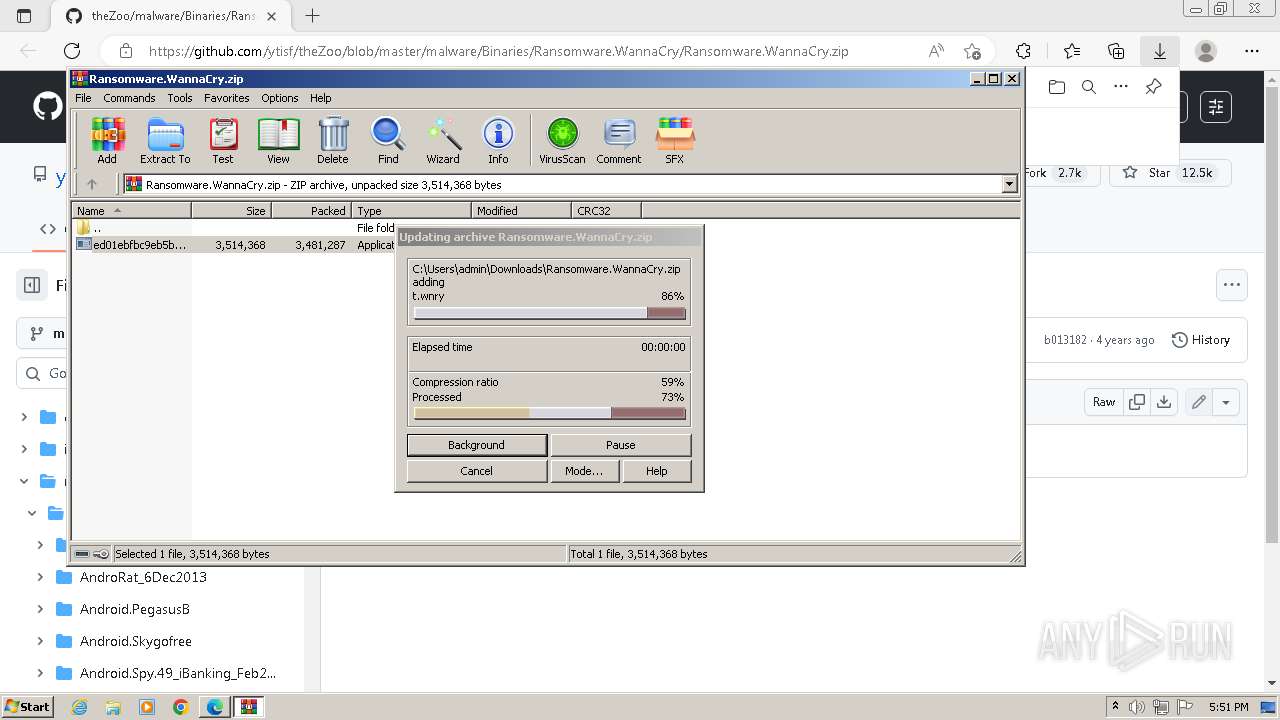Open the Help menu in WinRAR

(320, 98)
